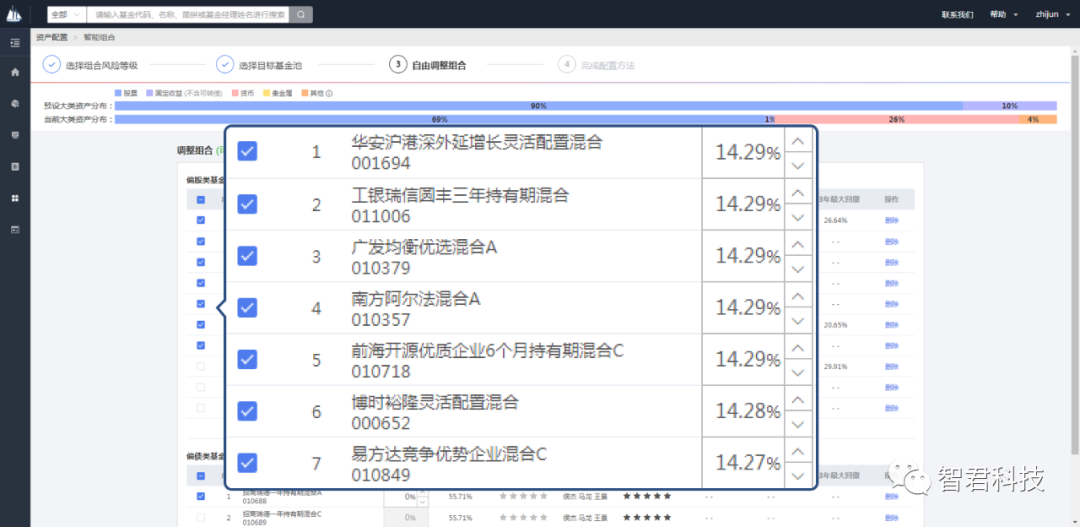
Task: Go to step 选择组合风险等级
Action: 101,66
